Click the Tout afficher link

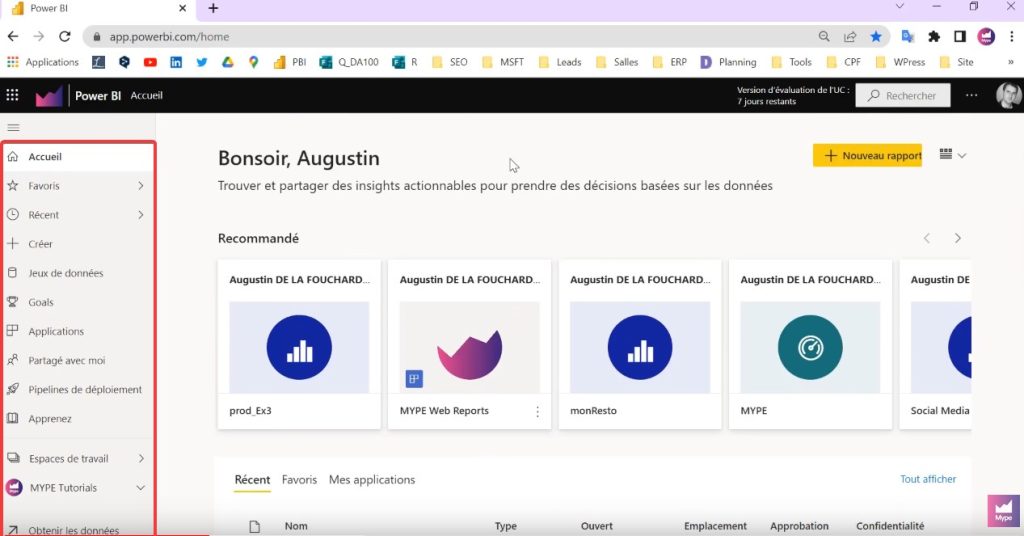(x=928, y=479)
